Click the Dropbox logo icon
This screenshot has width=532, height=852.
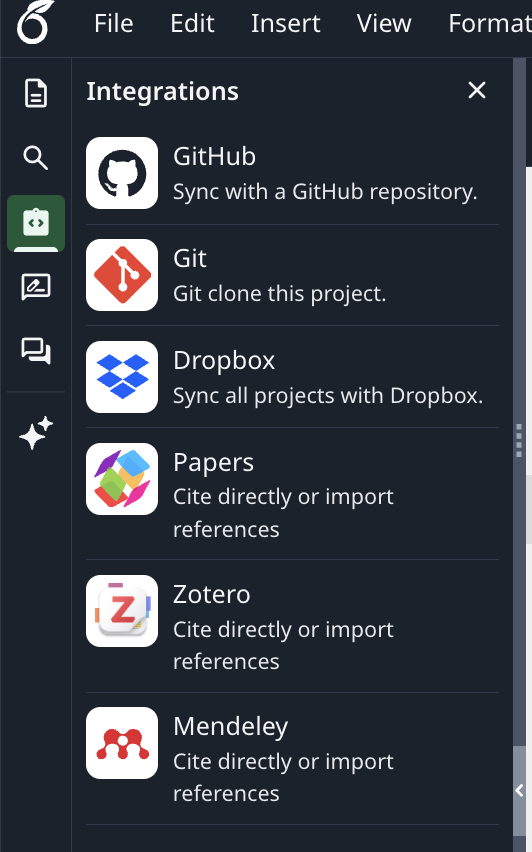(x=122, y=377)
